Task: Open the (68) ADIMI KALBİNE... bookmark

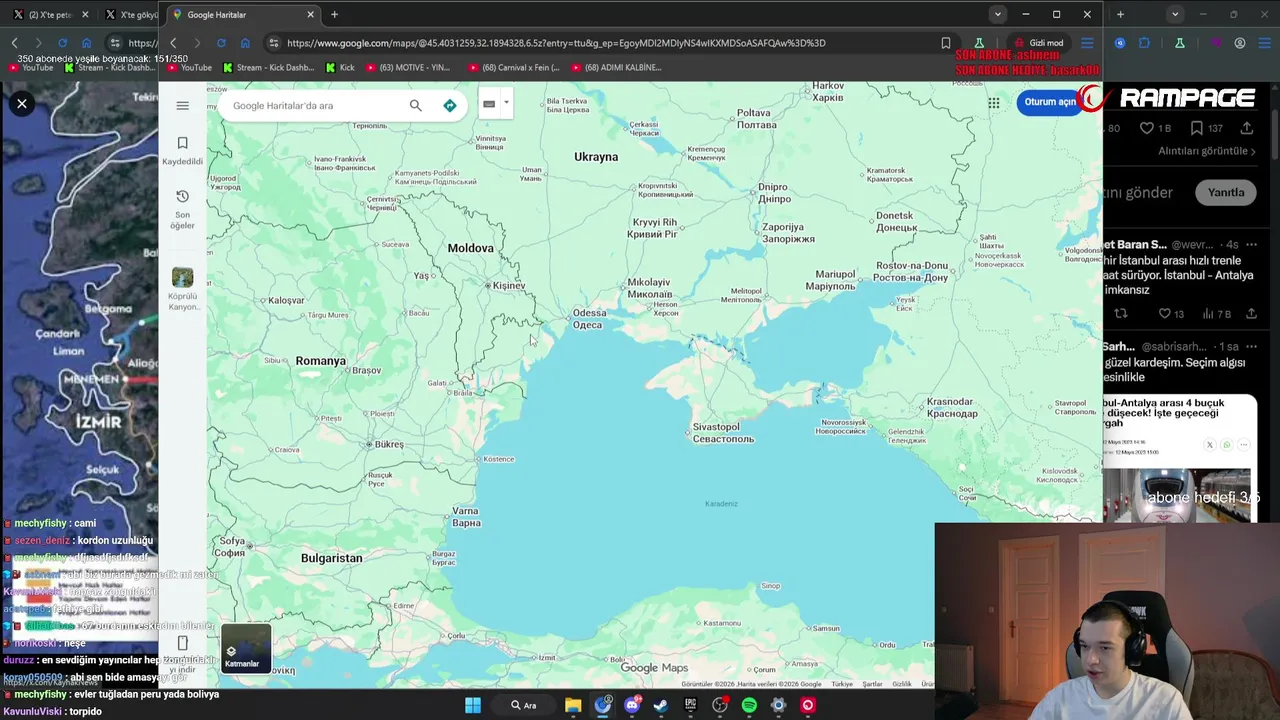Action: 616,67
